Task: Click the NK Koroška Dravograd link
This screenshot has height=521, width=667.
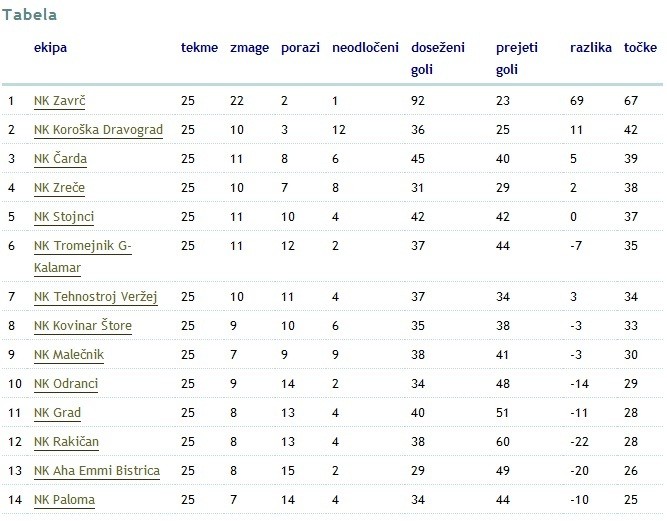Action: point(98,130)
